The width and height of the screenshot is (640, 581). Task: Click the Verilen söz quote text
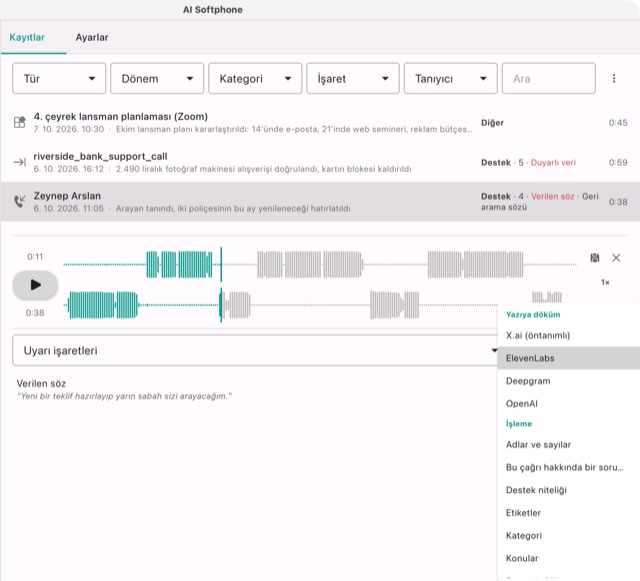click(x=124, y=396)
